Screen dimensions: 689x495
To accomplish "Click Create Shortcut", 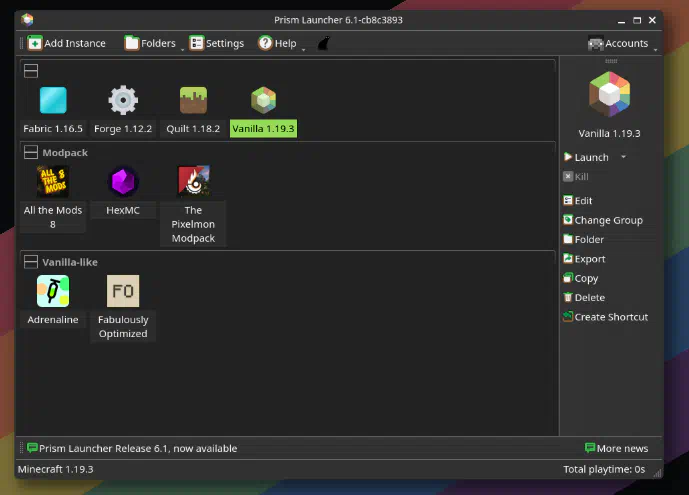I will 606,317.
